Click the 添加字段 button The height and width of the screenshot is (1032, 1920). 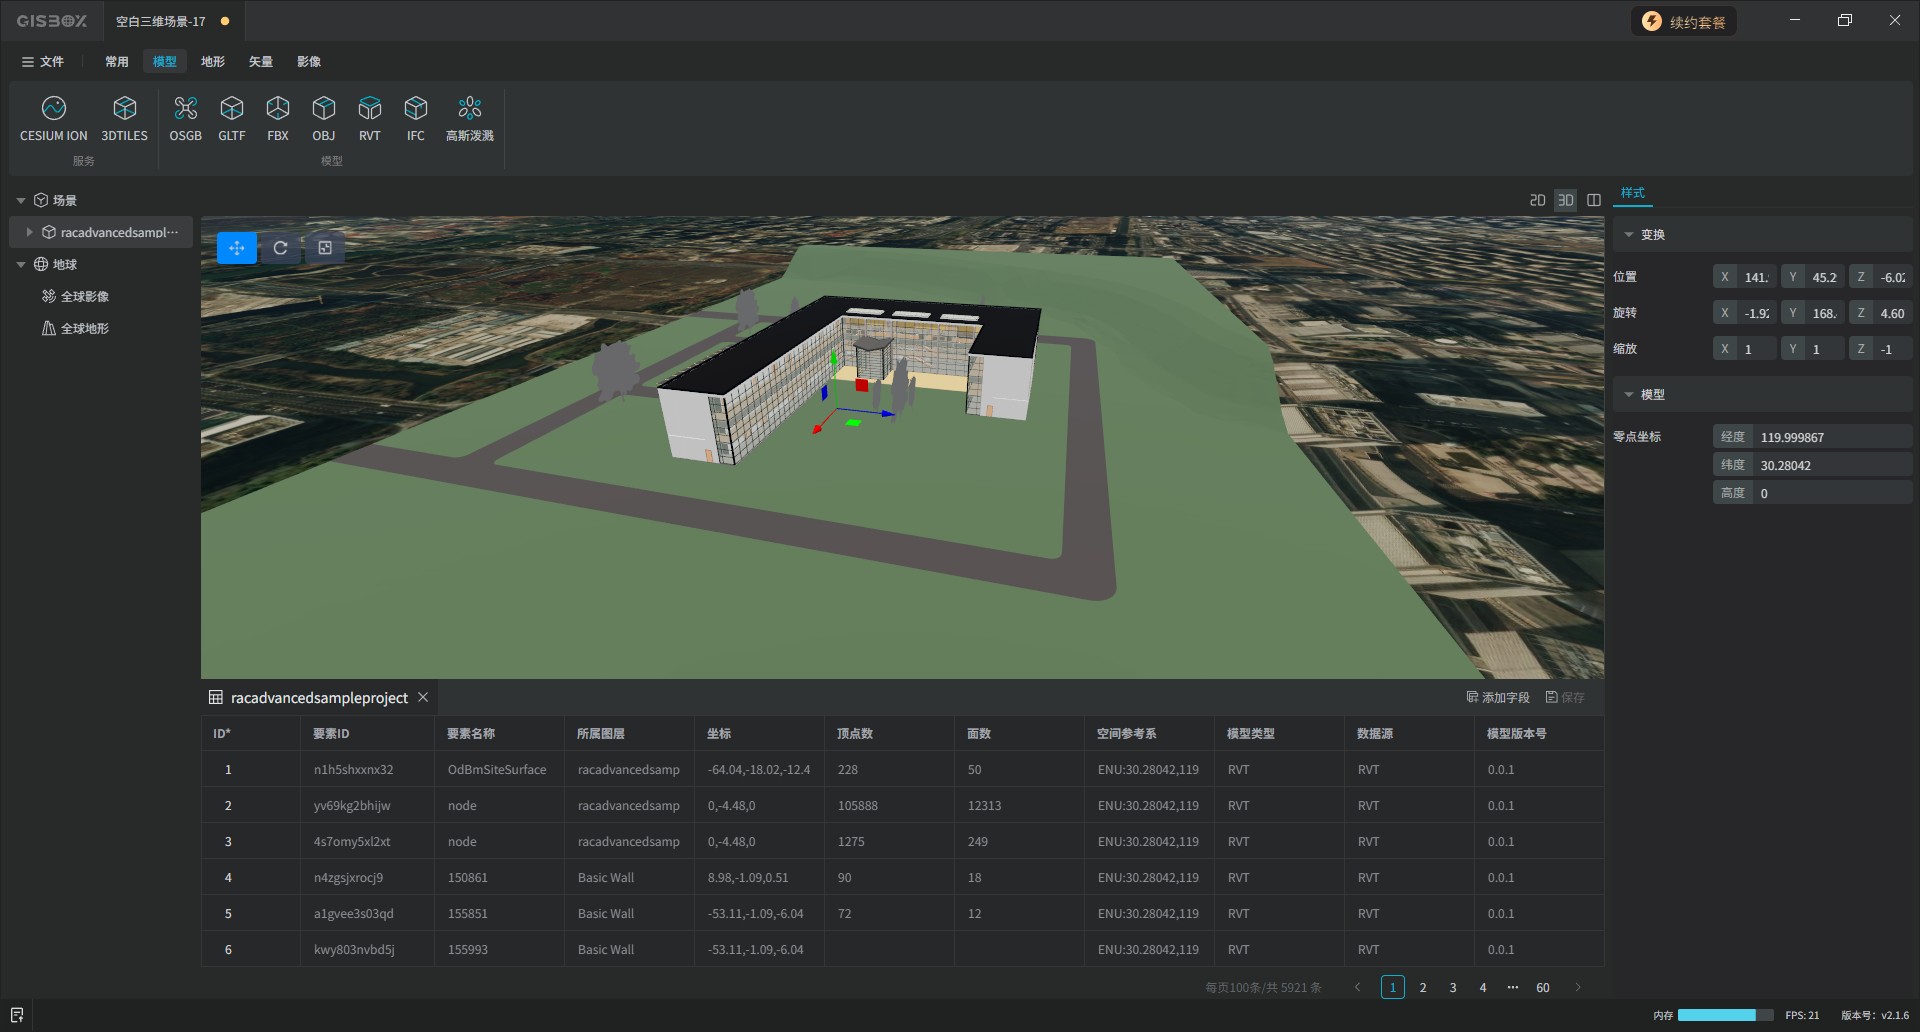click(x=1497, y=697)
